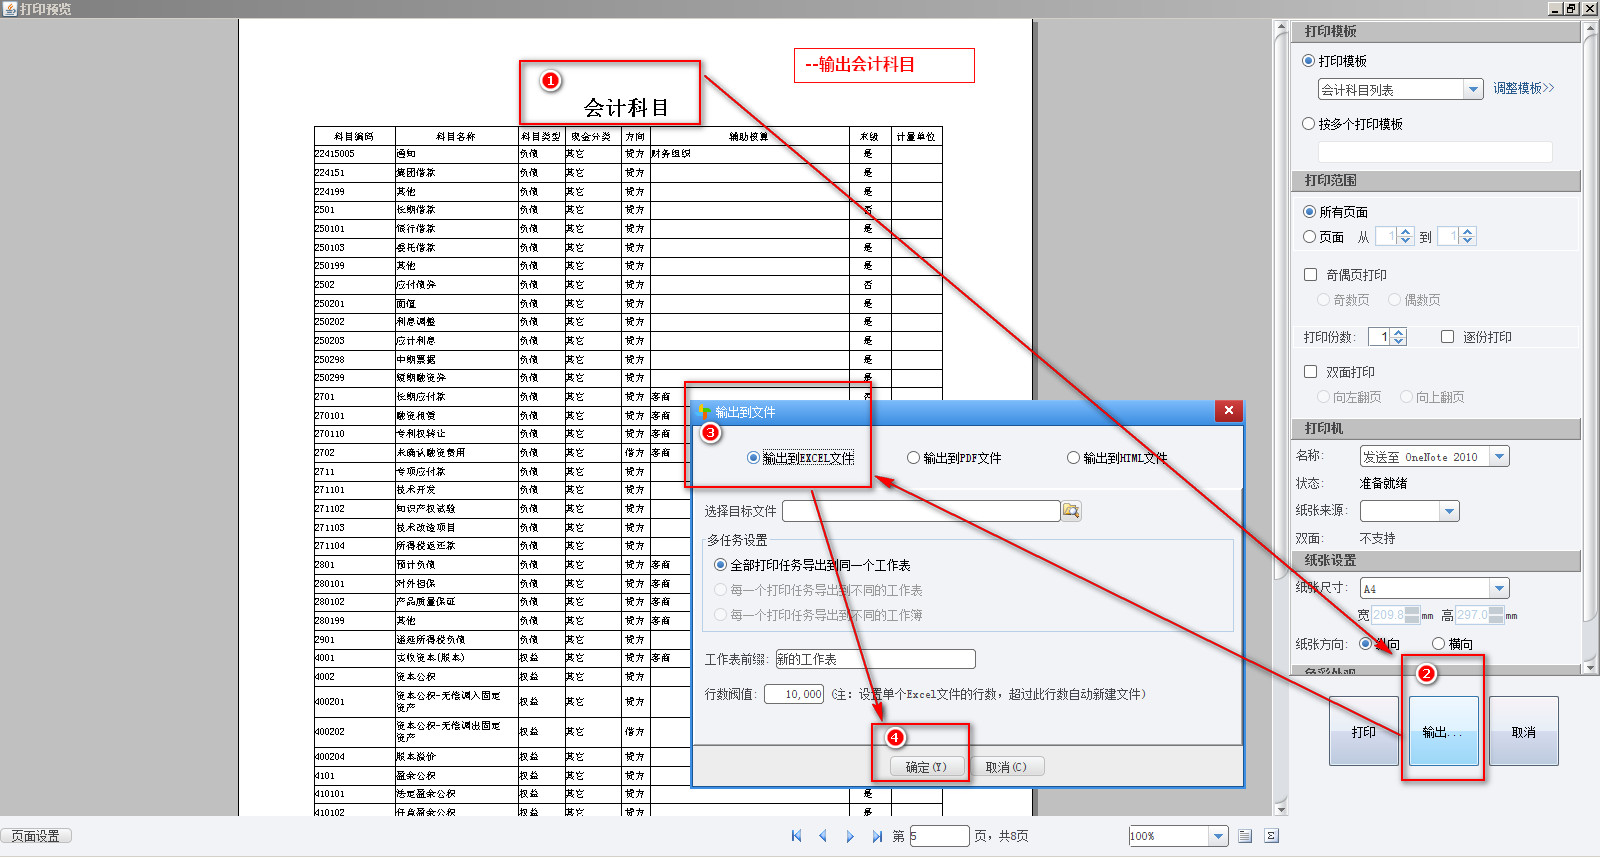Expand the printer name dropdown
Screen dimensions: 1600x858
pos(1499,457)
